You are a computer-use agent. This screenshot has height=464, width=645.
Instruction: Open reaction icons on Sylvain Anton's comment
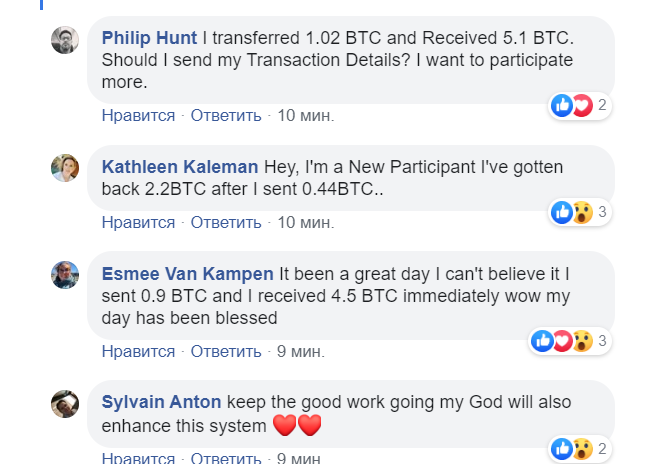pos(572,447)
